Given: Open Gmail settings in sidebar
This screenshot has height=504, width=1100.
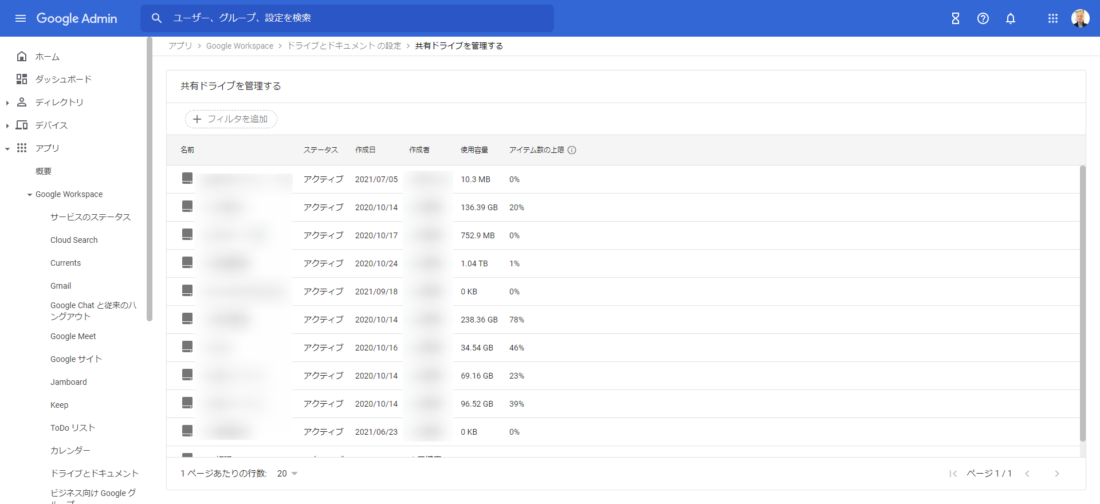Looking at the screenshot, I should pos(61,286).
